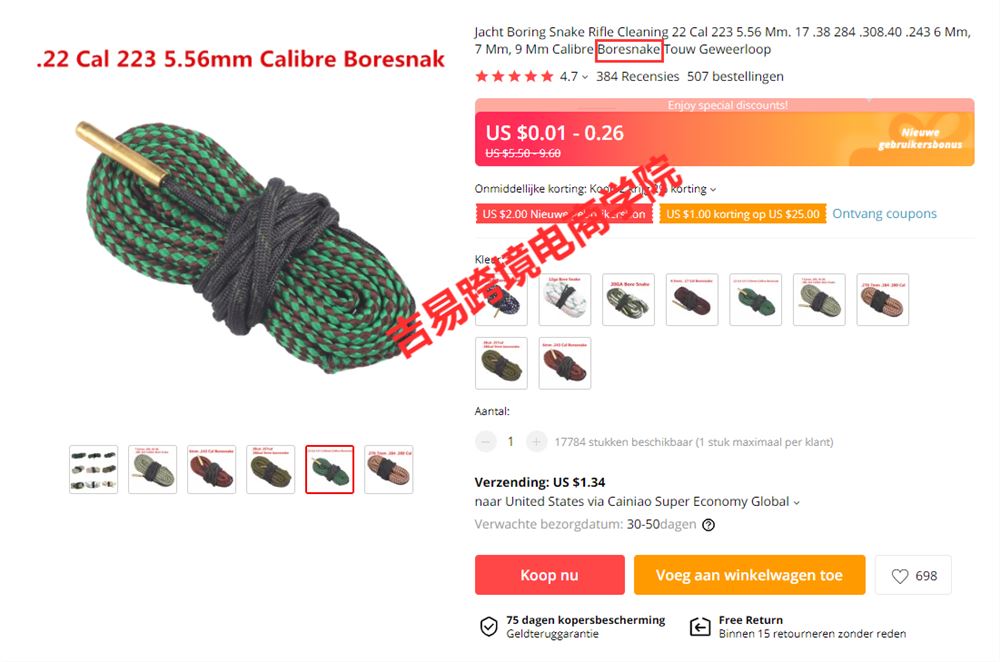This screenshot has width=1000, height=662.
Task: Click the question mark next to delivery date
Action: [x=709, y=525]
